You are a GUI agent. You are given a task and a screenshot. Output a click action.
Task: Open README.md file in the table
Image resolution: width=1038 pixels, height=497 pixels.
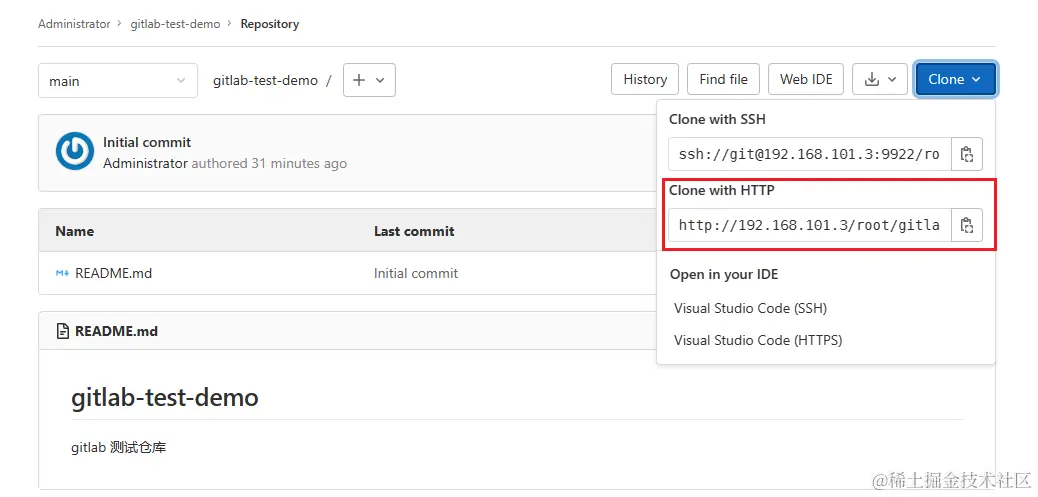point(113,273)
